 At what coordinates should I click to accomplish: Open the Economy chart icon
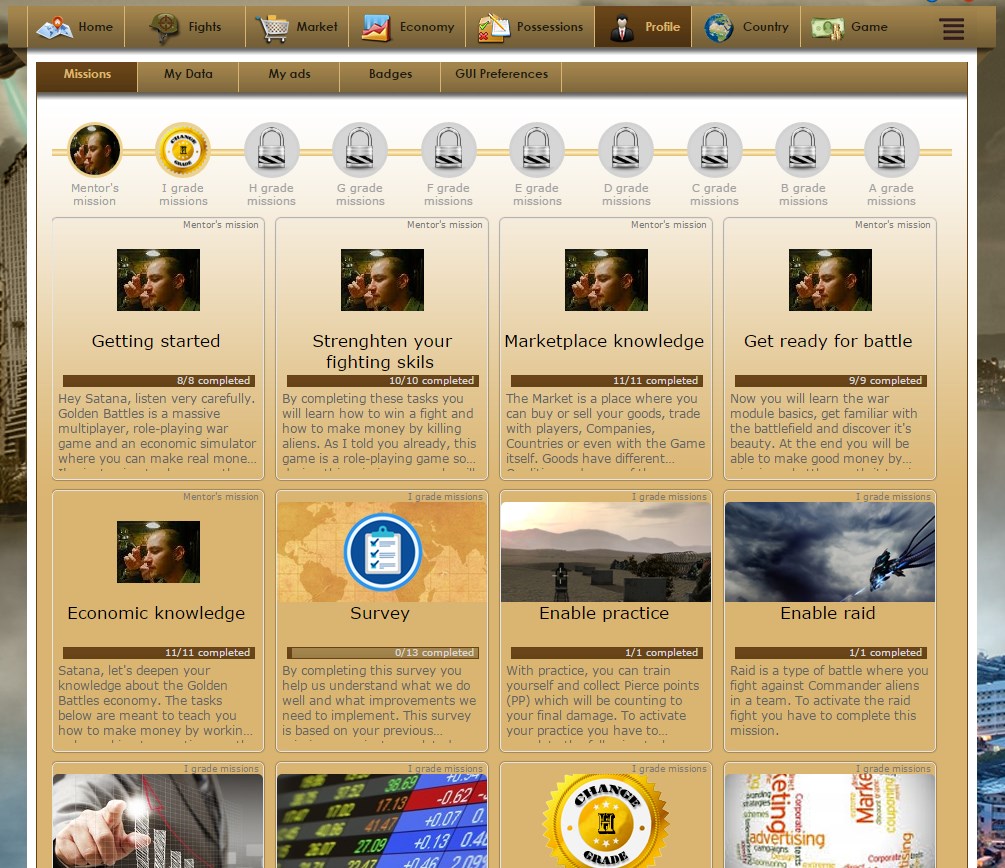376,28
